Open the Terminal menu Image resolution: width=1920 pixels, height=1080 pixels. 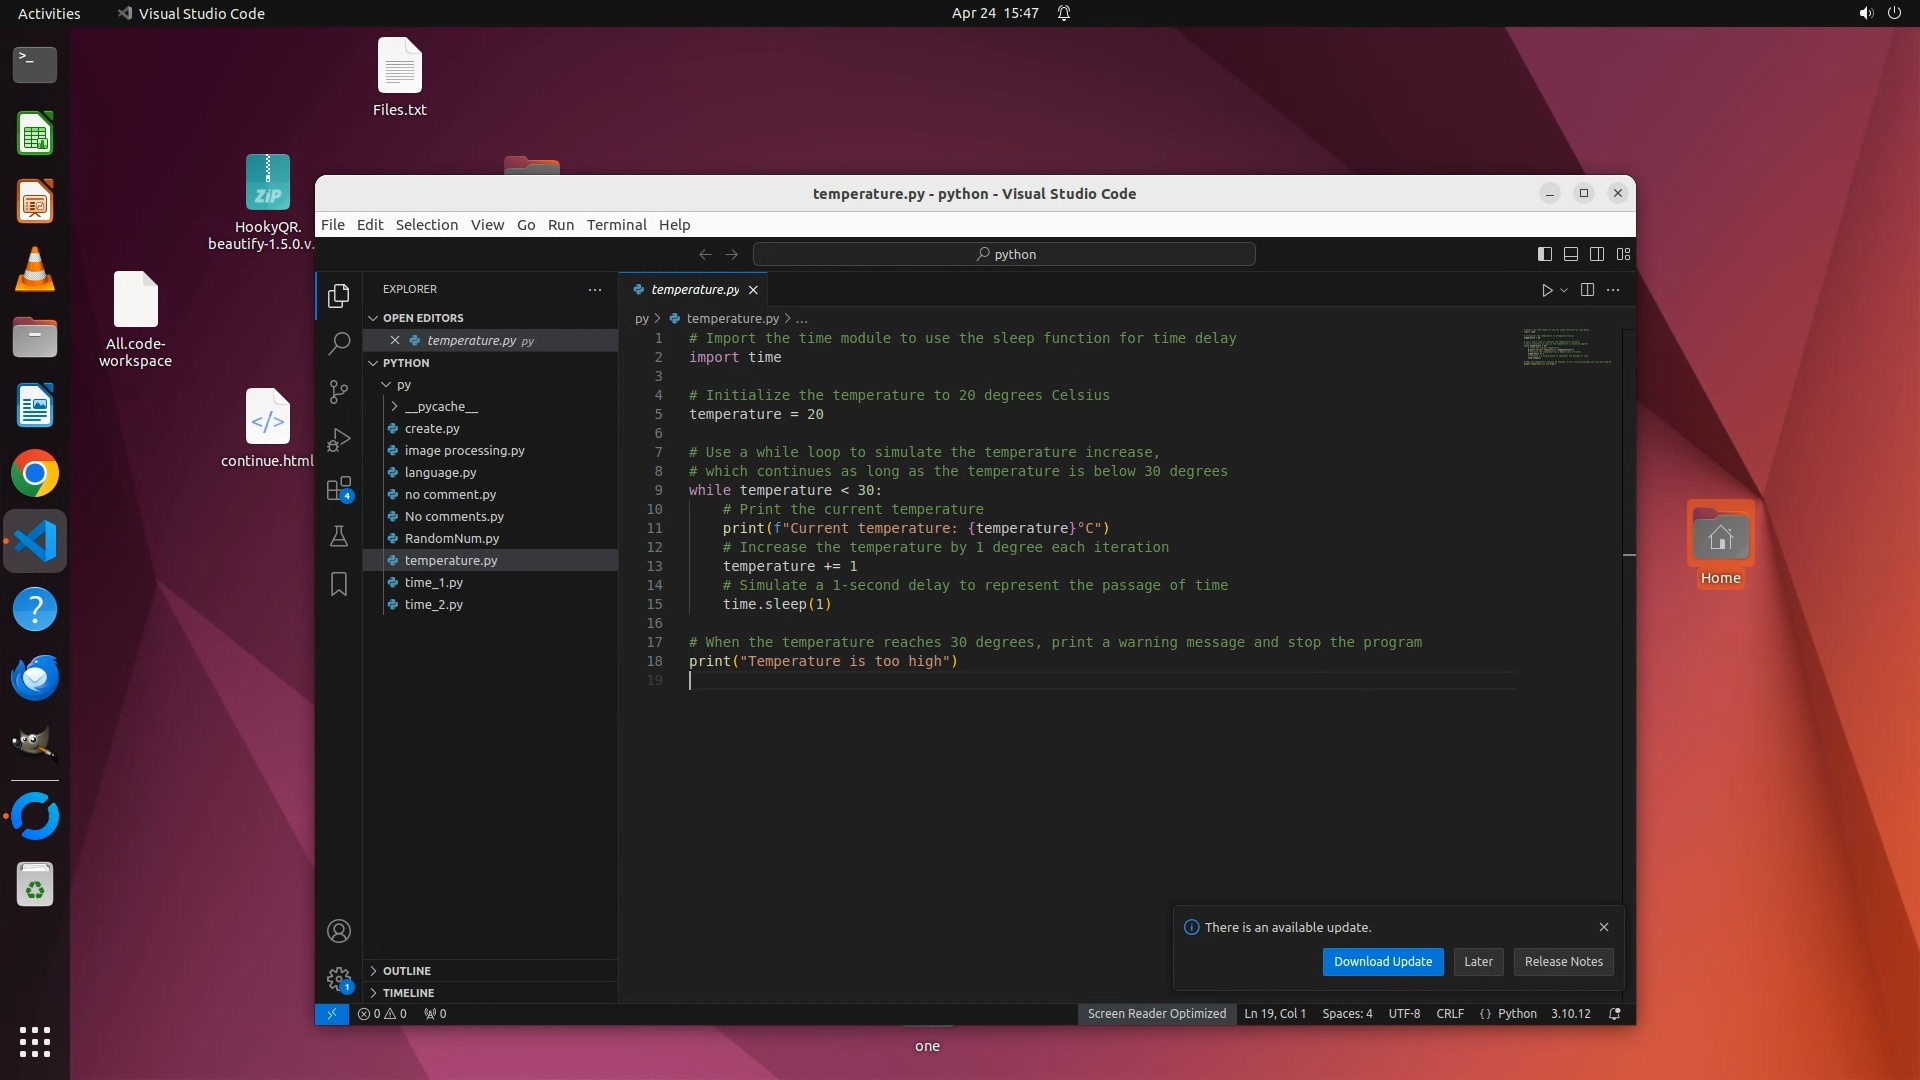point(616,225)
